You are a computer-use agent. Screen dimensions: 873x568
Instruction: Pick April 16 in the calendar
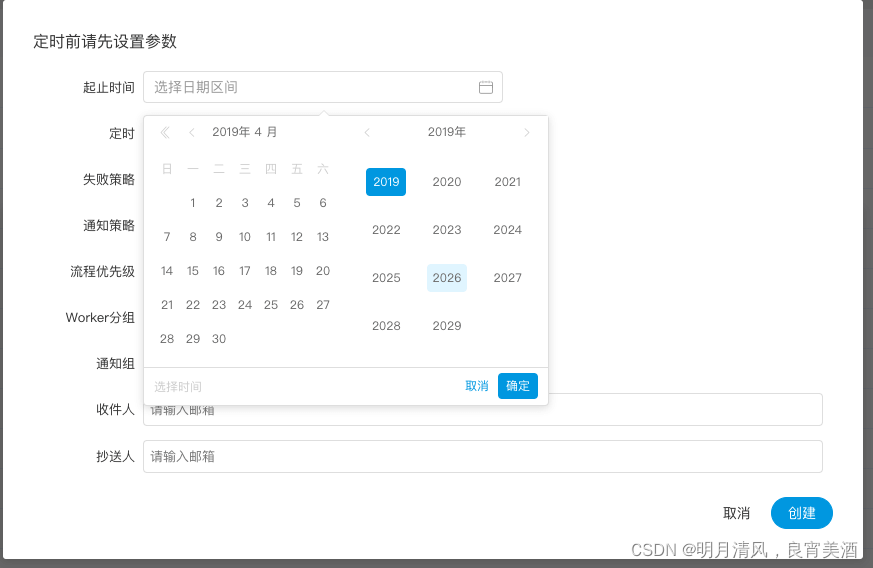pyautogui.click(x=219, y=271)
